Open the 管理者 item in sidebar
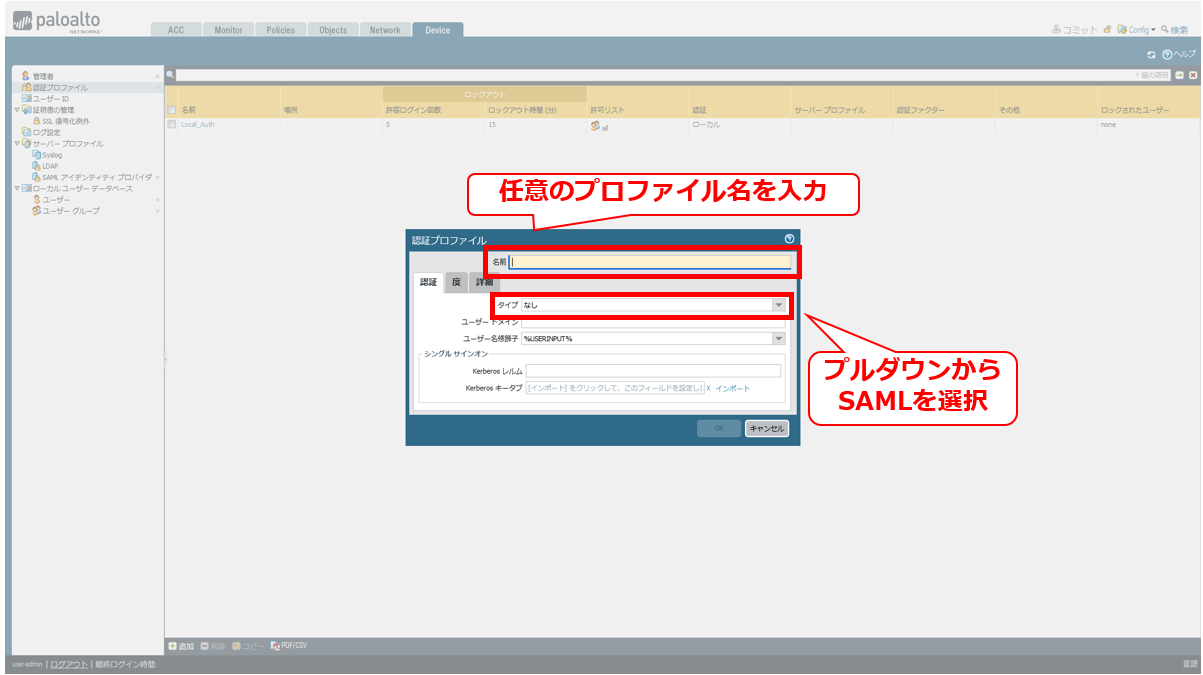The height and width of the screenshot is (675, 1203). point(43,76)
